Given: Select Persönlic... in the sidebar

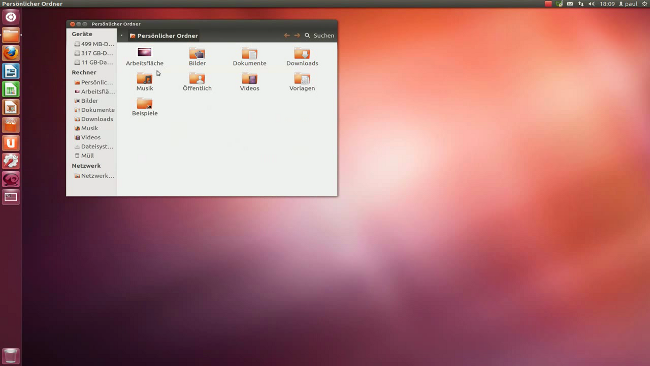Looking at the screenshot, I should click(94, 82).
